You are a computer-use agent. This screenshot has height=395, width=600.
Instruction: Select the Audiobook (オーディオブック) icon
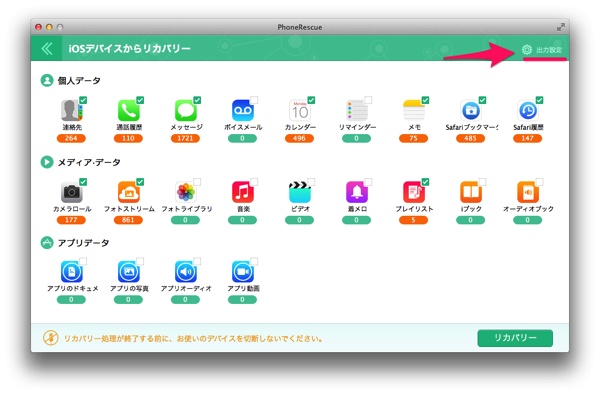point(527,192)
